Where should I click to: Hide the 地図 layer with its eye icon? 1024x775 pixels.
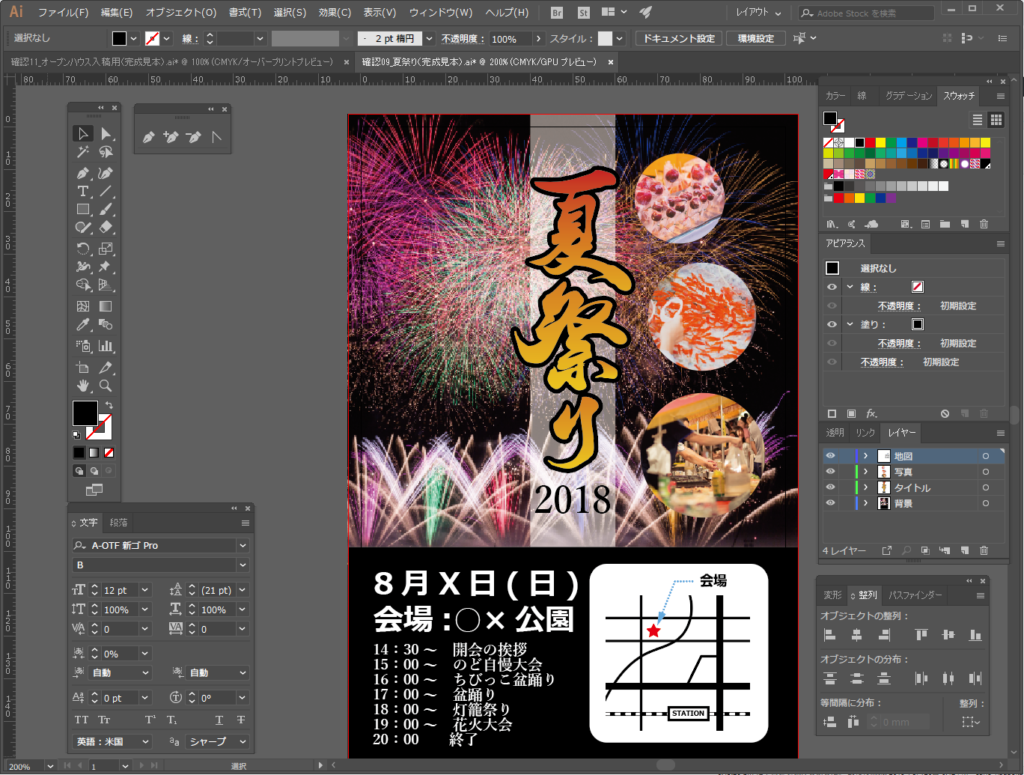coord(829,456)
